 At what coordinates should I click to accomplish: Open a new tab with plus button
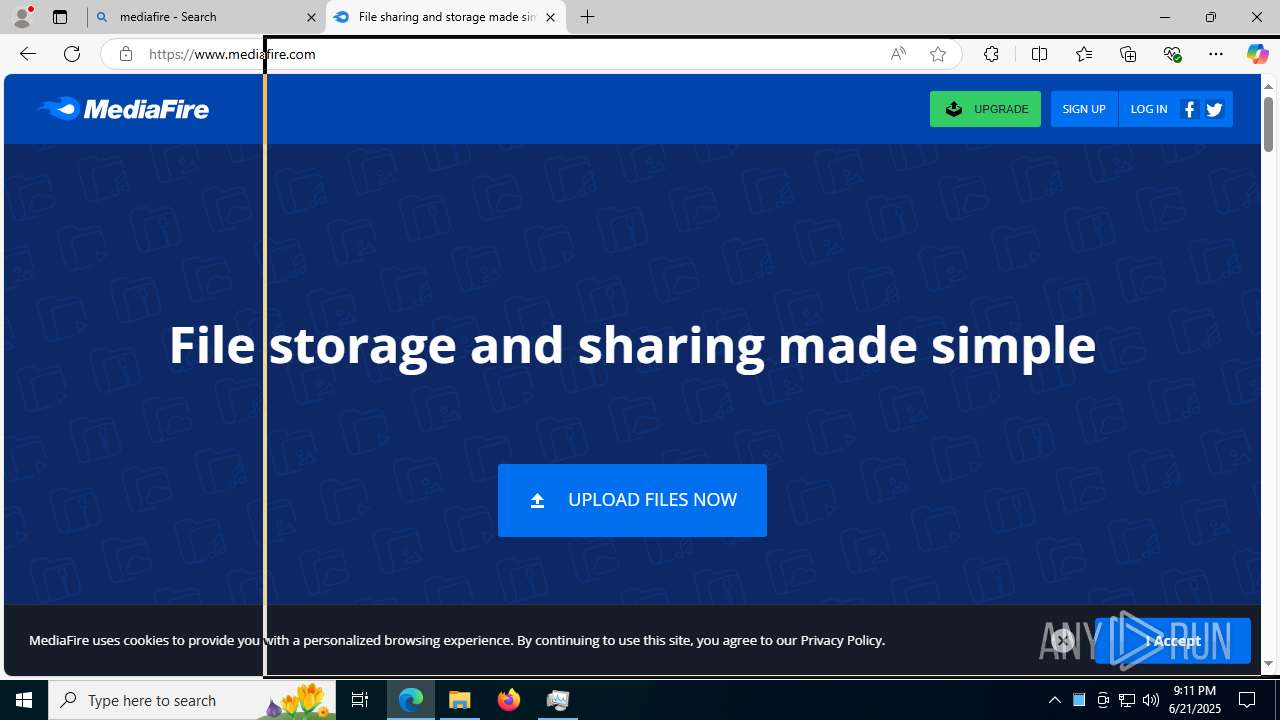588,17
